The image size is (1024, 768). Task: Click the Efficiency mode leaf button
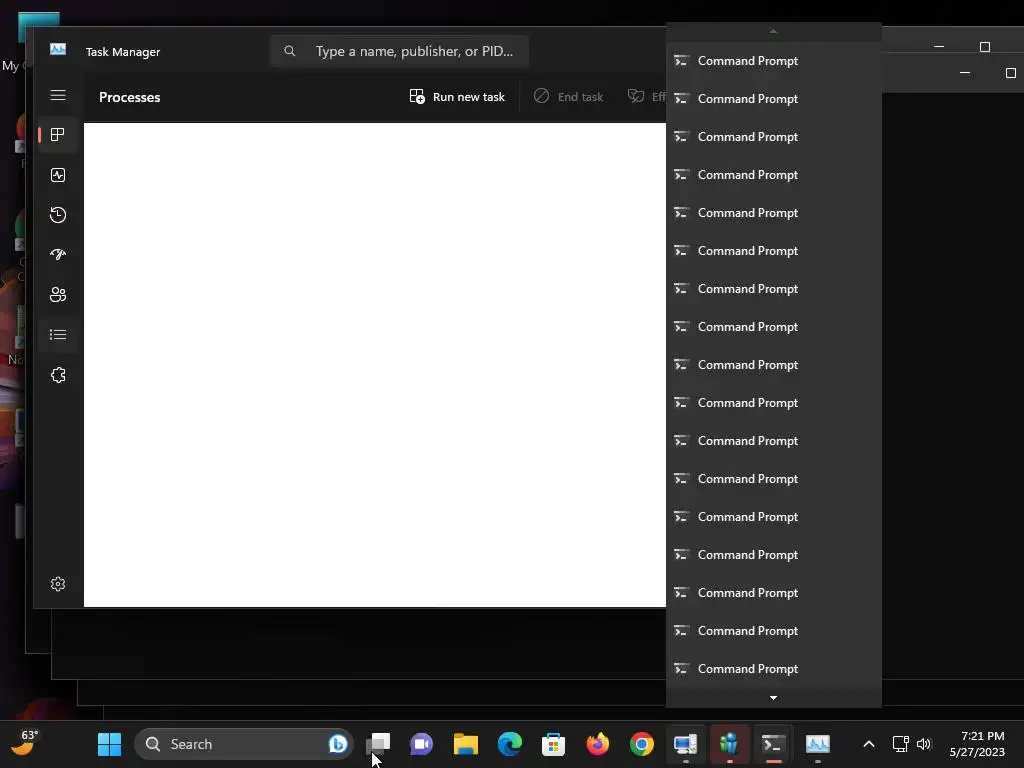tap(647, 97)
